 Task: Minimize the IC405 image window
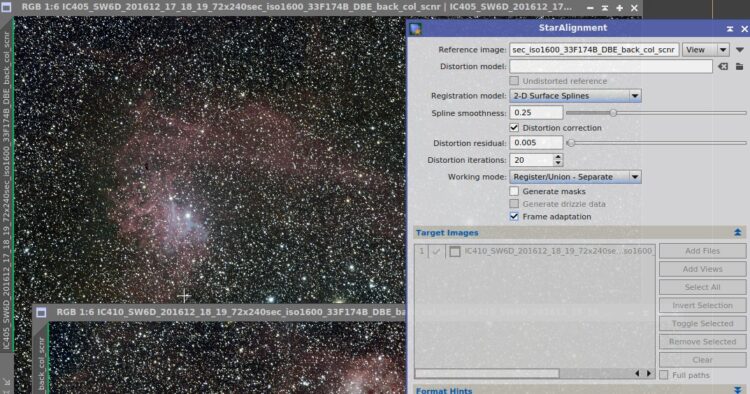tap(590, 8)
